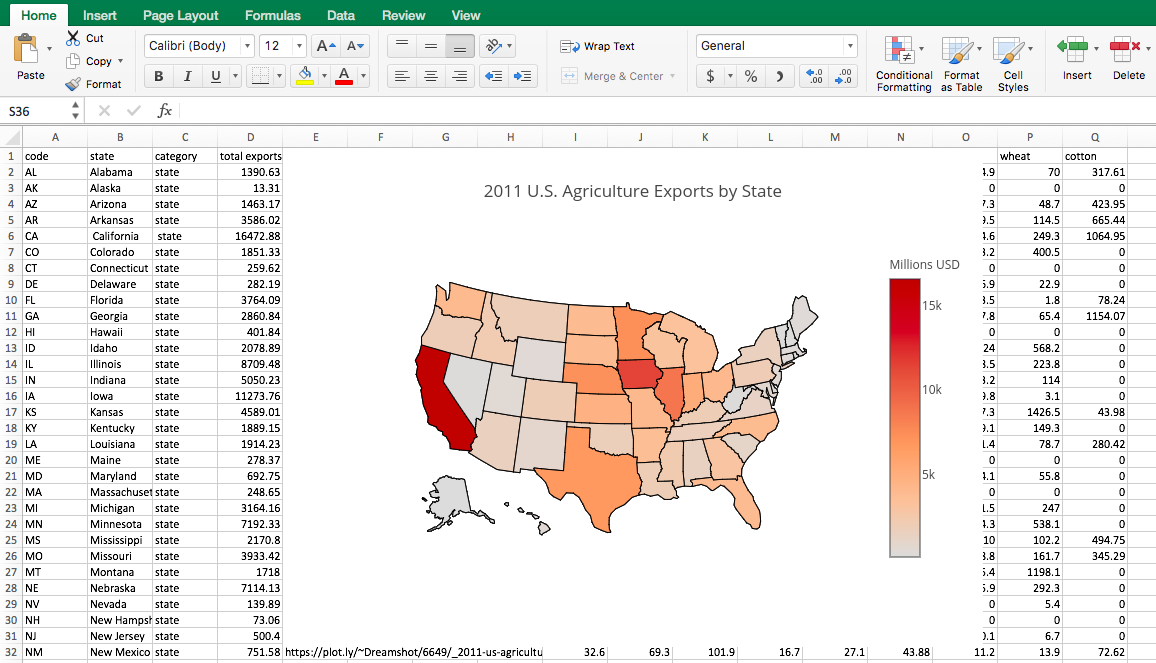This screenshot has height=663, width=1156.
Task: Increase decimal places
Action: (814, 76)
